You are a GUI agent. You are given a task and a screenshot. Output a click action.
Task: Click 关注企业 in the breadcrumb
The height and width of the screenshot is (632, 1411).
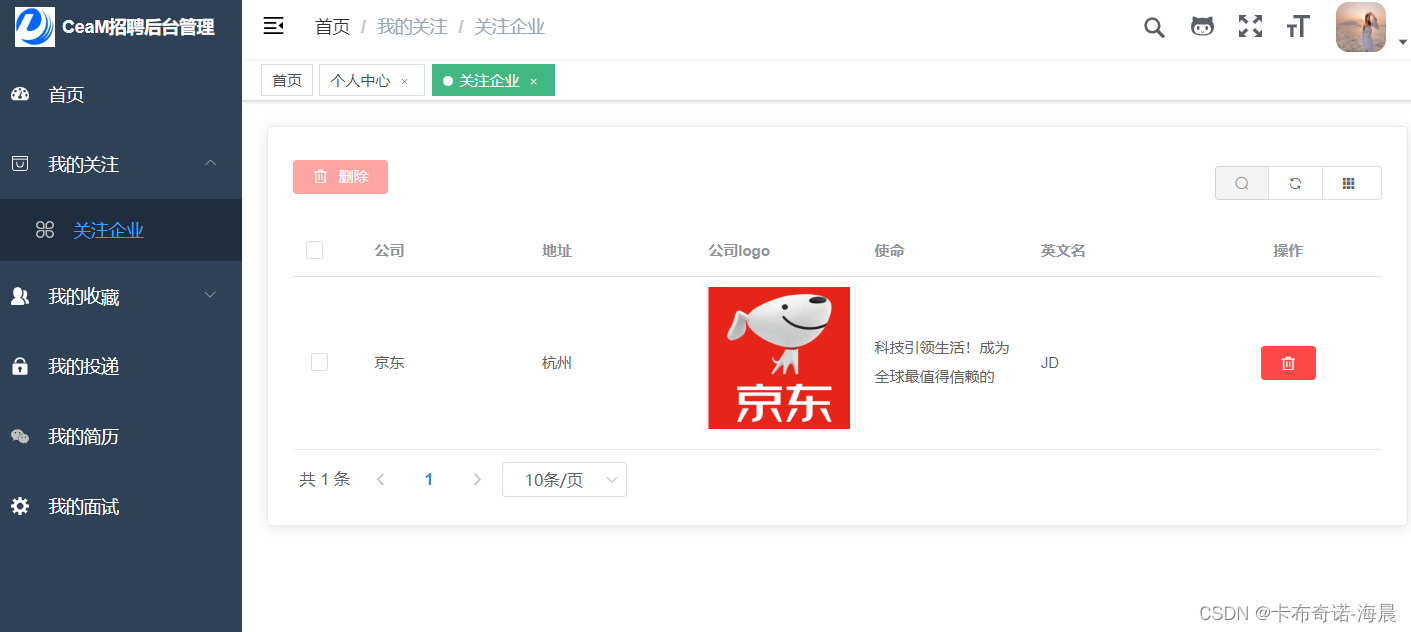509,27
